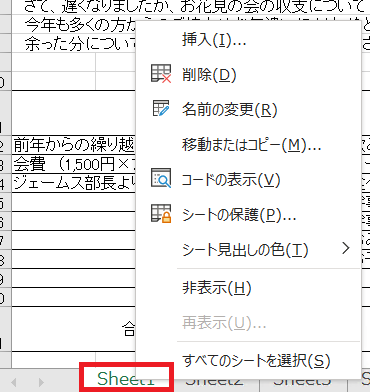This screenshot has height=392, width=370.
Task: Select コードの表示(V) menu entry
Action: click(x=248, y=180)
